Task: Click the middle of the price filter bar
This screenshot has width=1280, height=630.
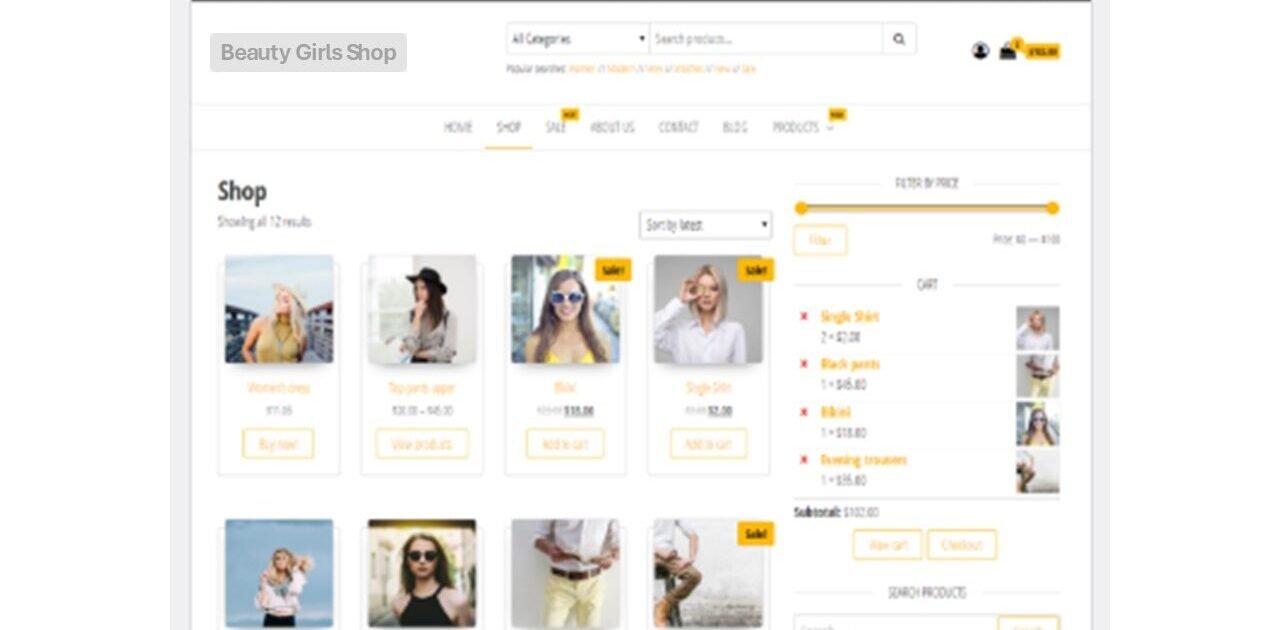Action: pos(927,208)
